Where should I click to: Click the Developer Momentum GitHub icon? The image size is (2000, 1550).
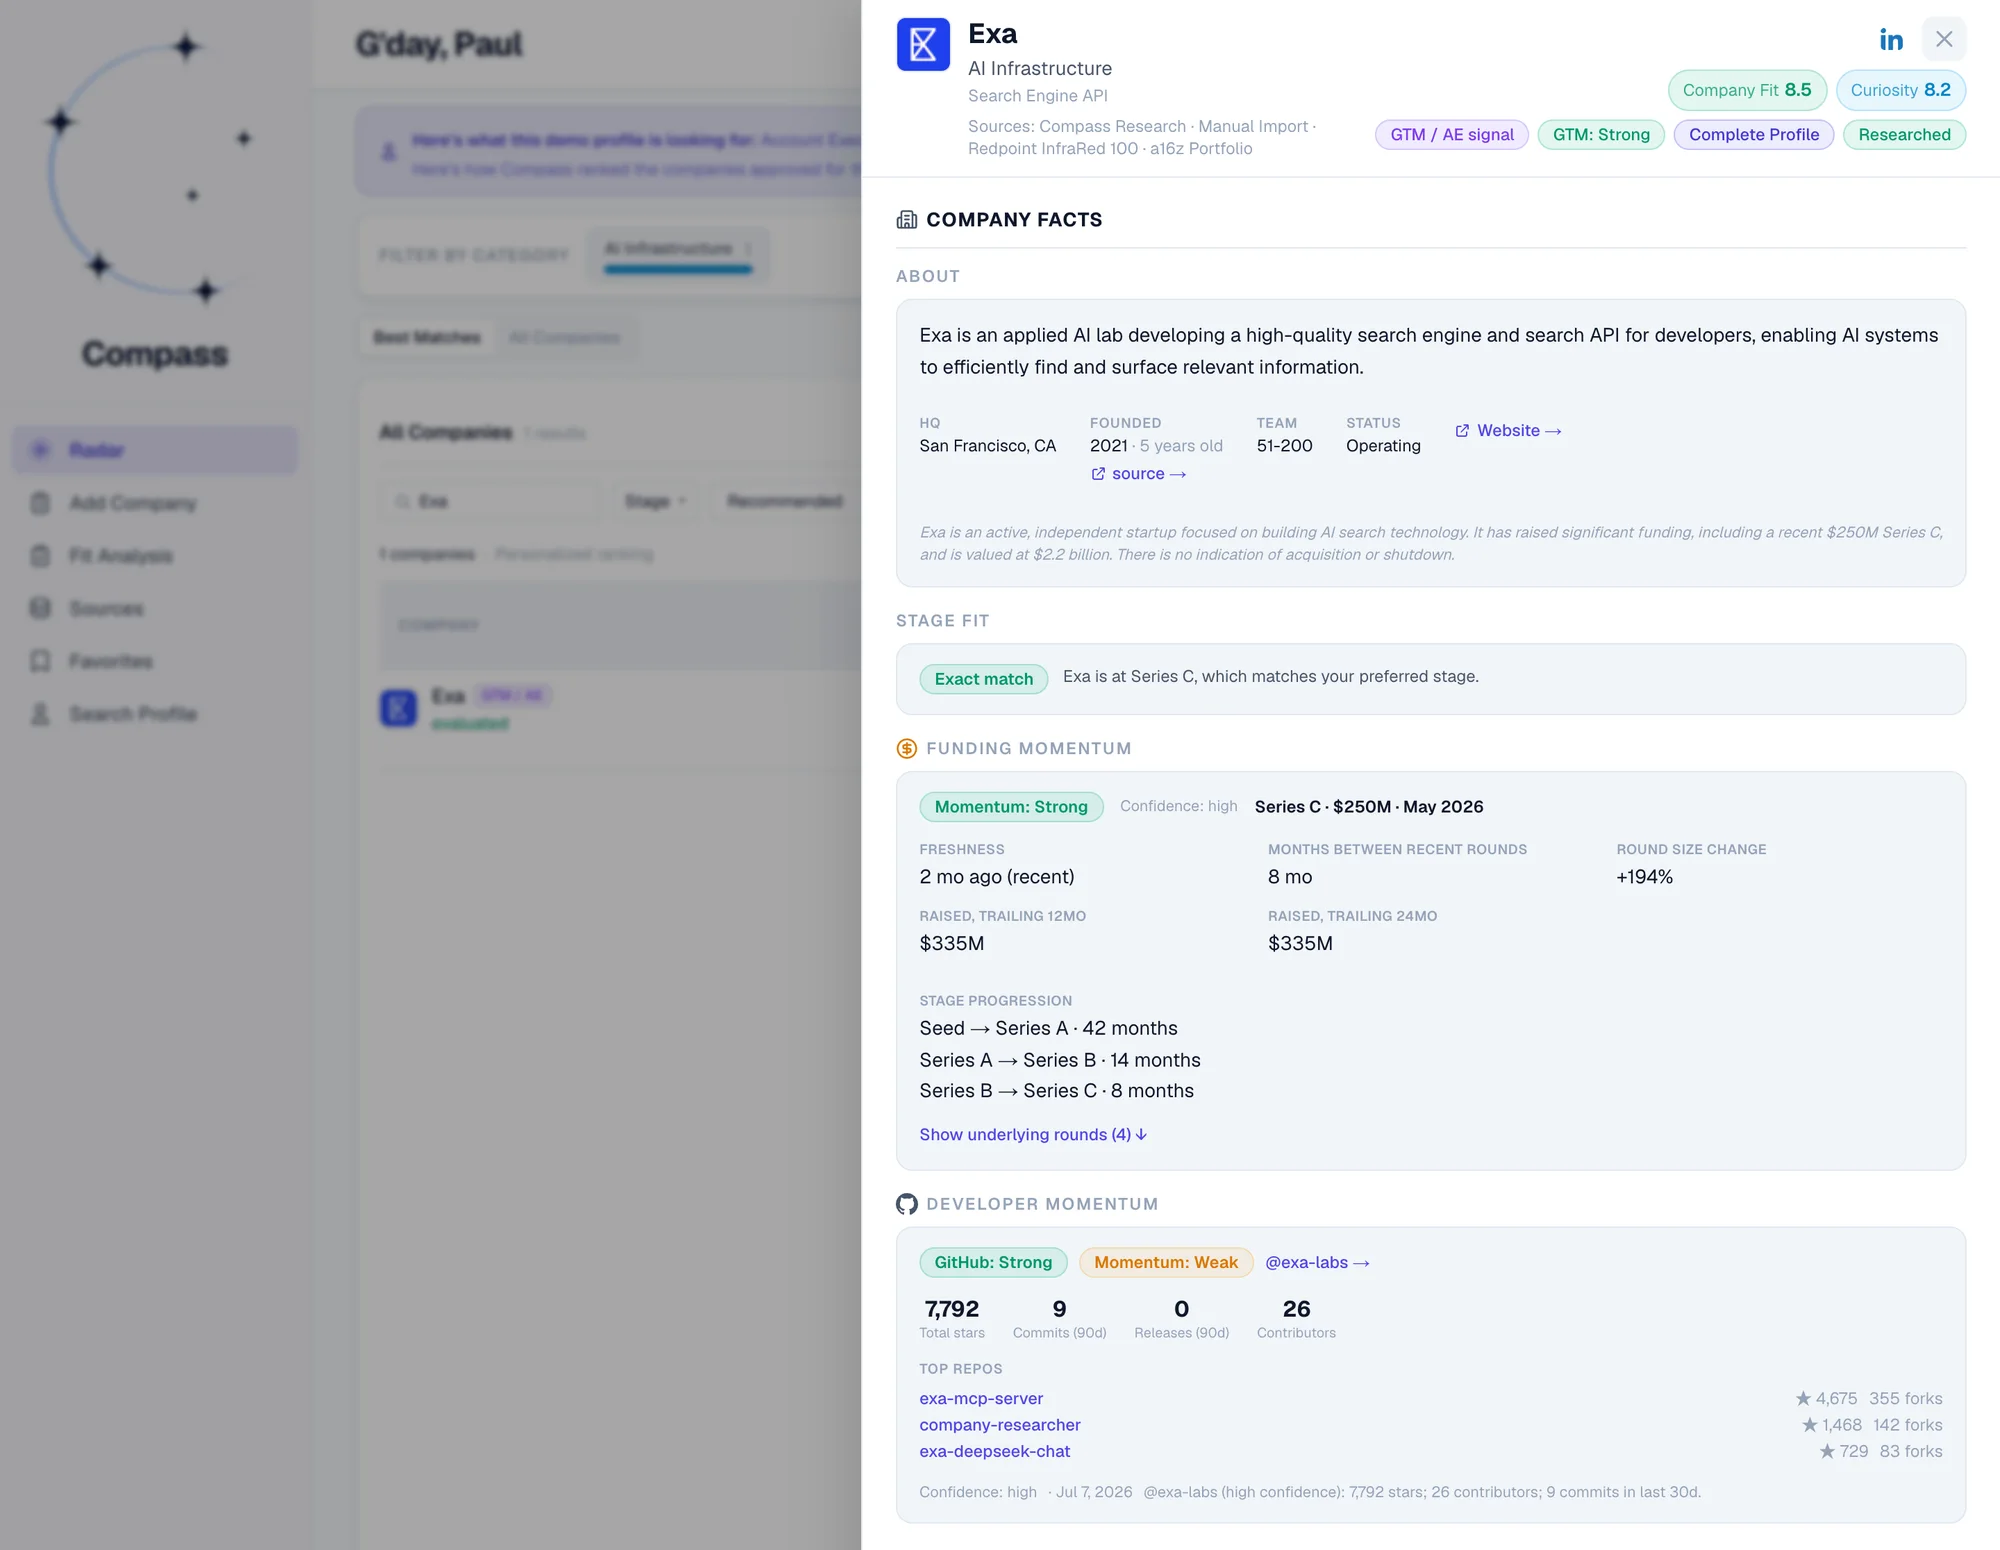(907, 1204)
